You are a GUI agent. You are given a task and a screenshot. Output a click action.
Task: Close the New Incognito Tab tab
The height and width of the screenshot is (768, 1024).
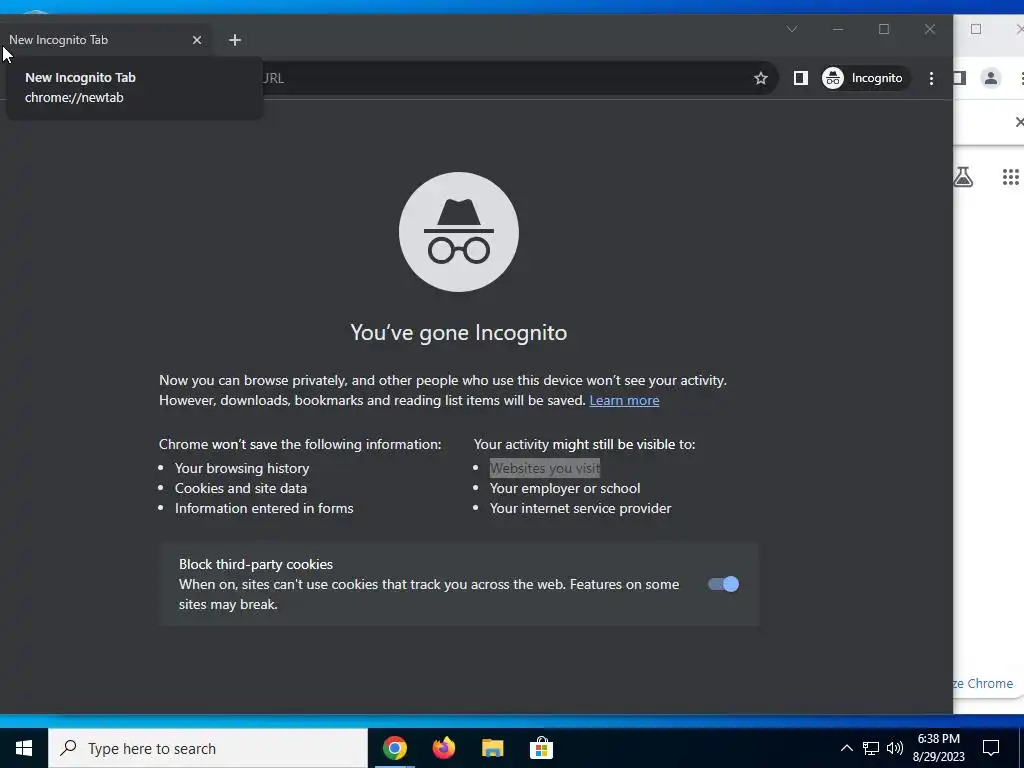(197, 40)
